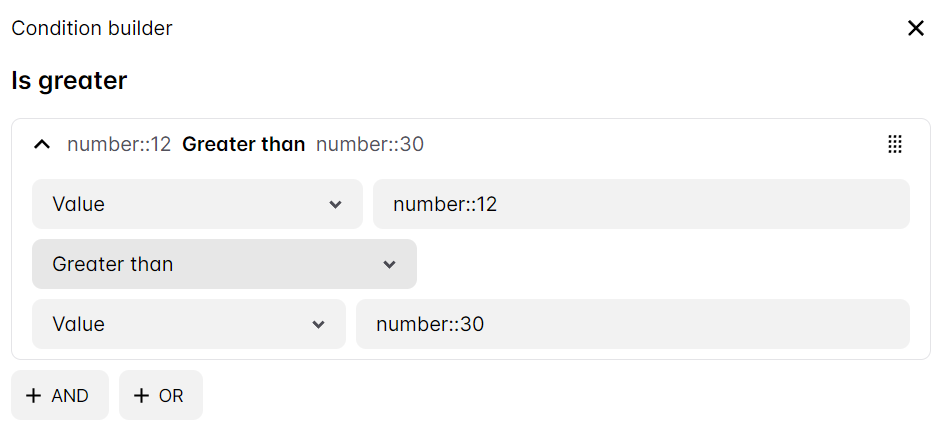942x436 pixels.
Task: Click the plus icon on the AND button
Action: (34, 396)
